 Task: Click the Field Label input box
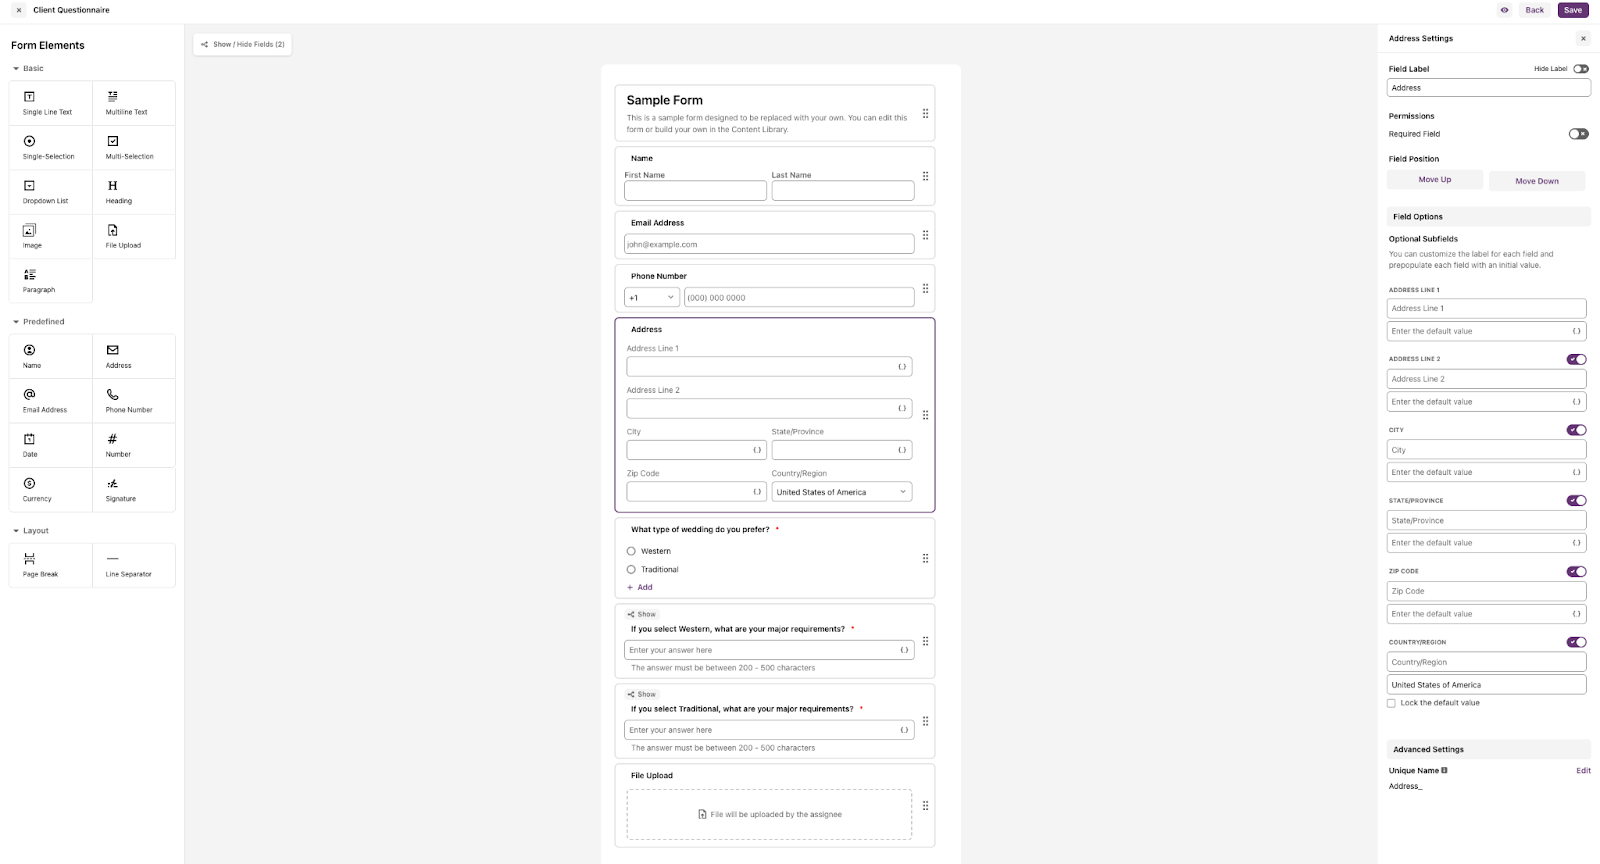click(x=1488, y=88)
